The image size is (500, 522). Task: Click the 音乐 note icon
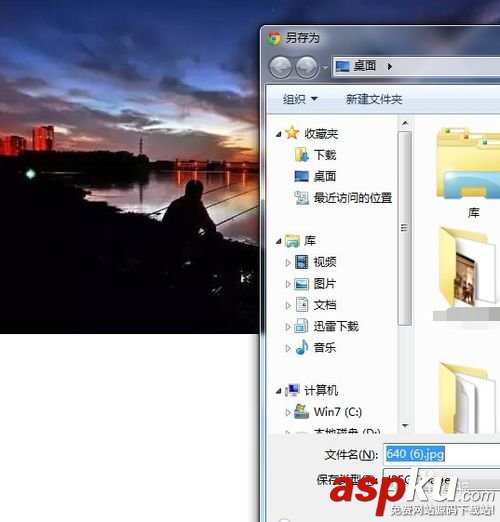pyautogui.click(x=302, y=347)
